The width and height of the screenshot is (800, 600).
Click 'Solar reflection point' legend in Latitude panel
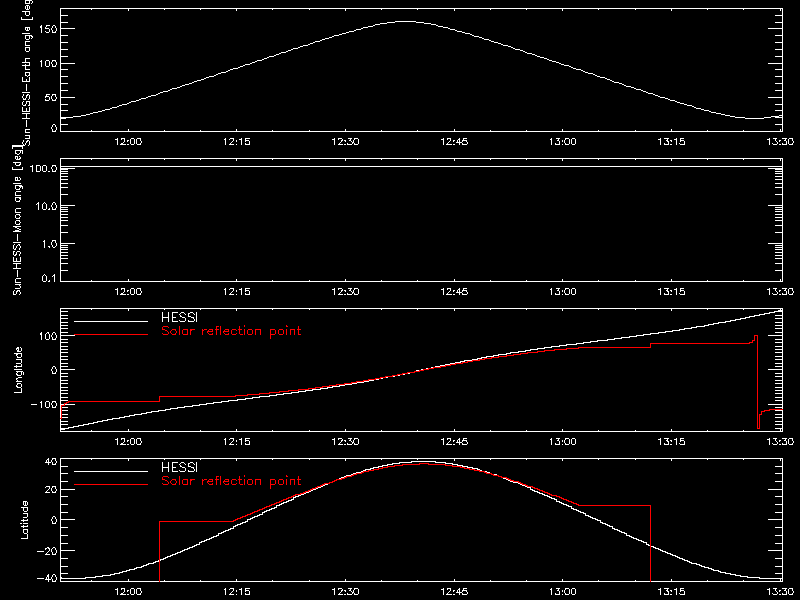(x=231, y=481)
